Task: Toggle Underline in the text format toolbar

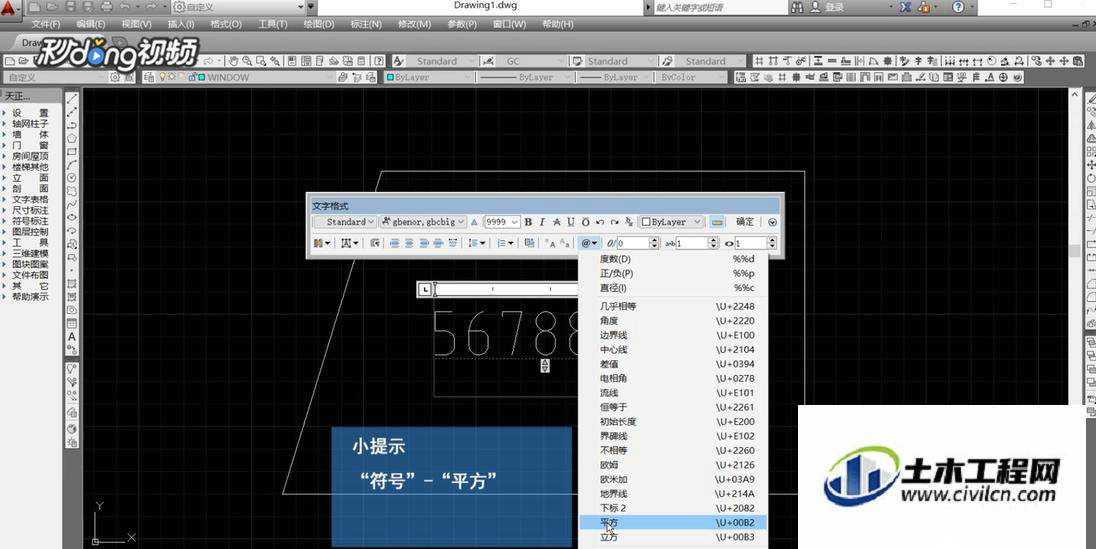Action: coord(571,222)
